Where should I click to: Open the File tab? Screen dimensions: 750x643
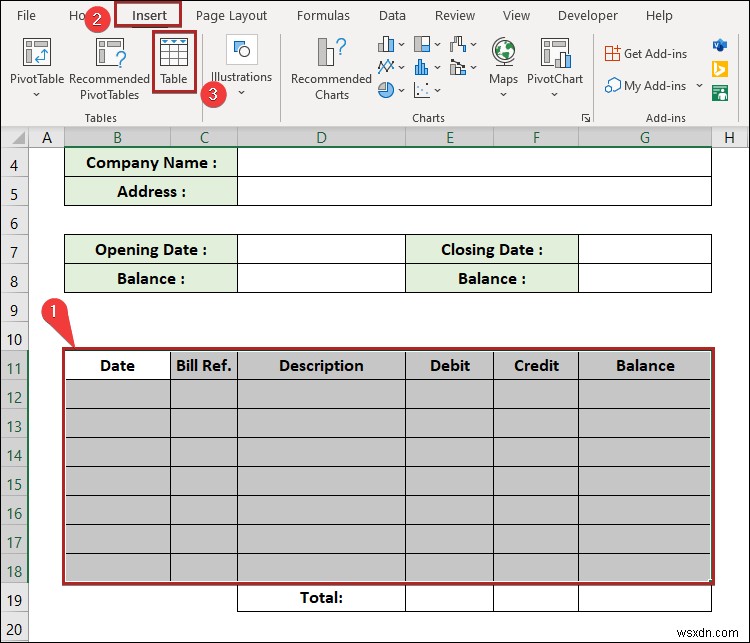(26, 16)
